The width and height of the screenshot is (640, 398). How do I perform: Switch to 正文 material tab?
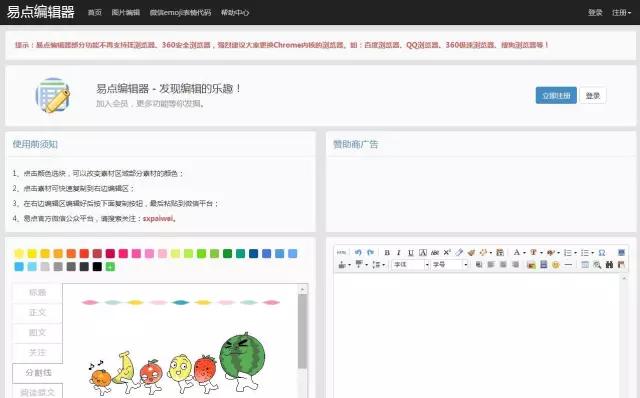click(38, 313)
